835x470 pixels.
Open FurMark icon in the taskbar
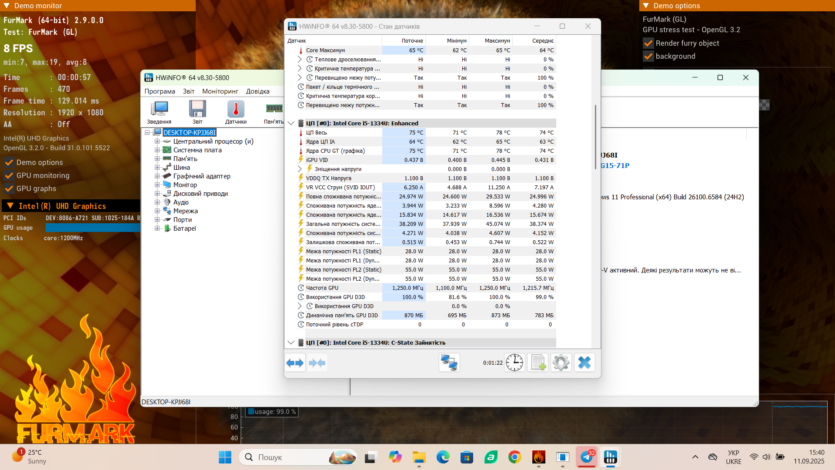(538, 457)
